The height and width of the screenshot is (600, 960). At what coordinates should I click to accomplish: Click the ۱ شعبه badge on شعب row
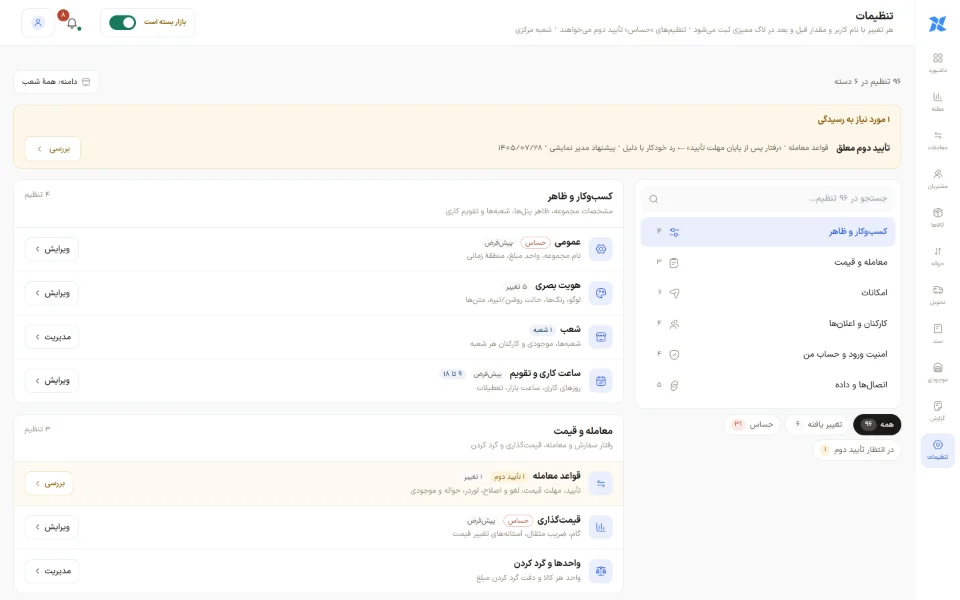coord(542,330)
